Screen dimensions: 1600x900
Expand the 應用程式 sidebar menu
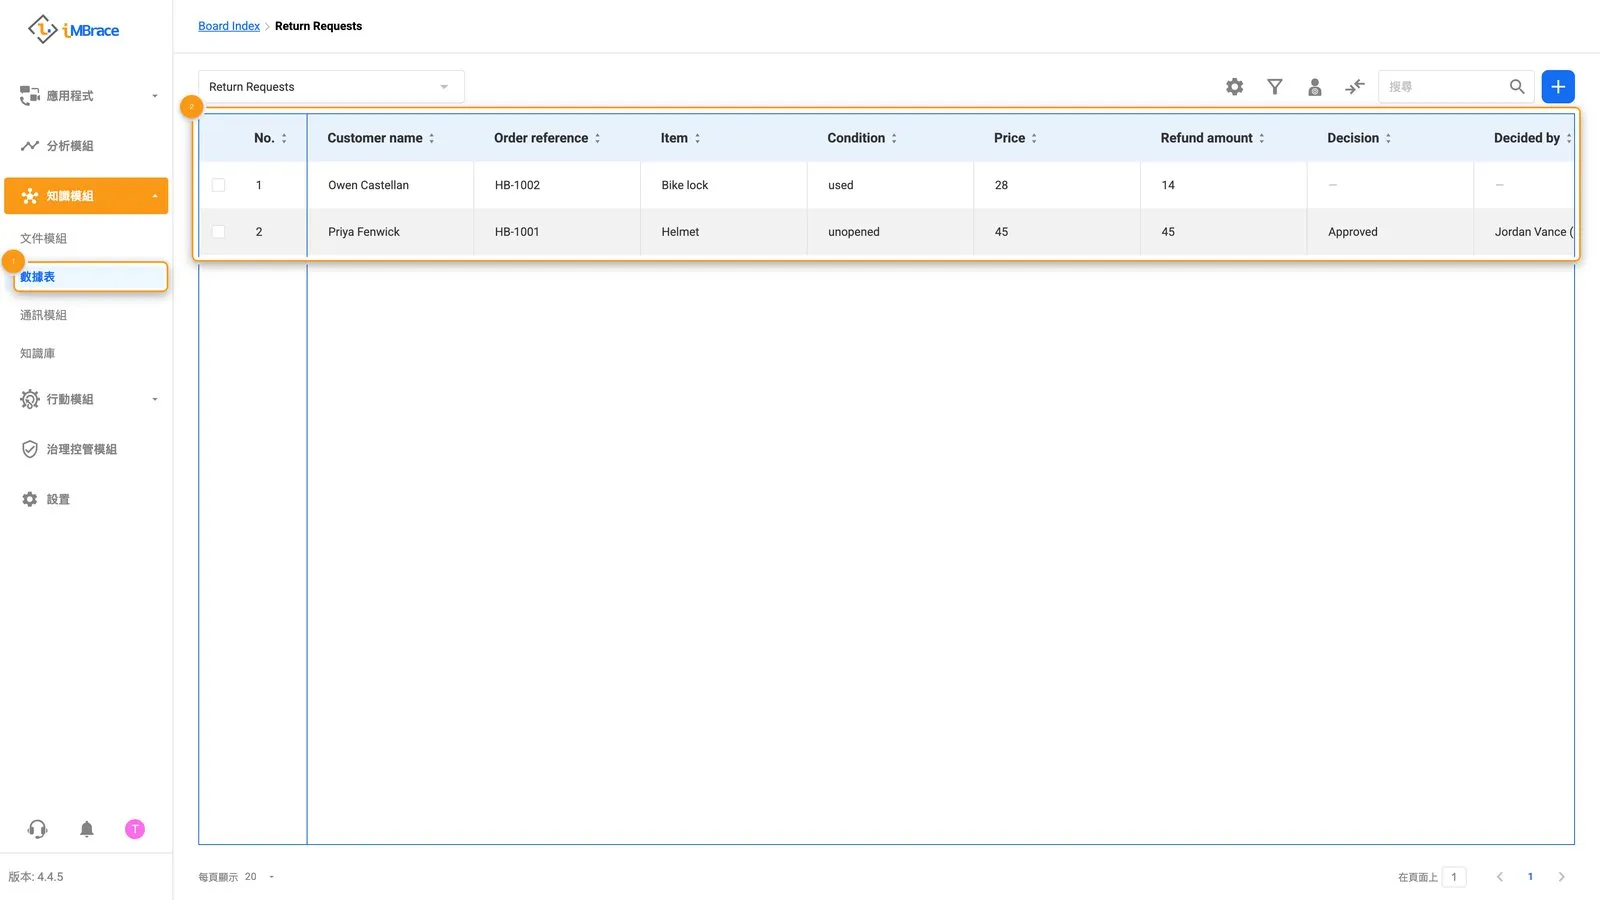coord(87,96)
